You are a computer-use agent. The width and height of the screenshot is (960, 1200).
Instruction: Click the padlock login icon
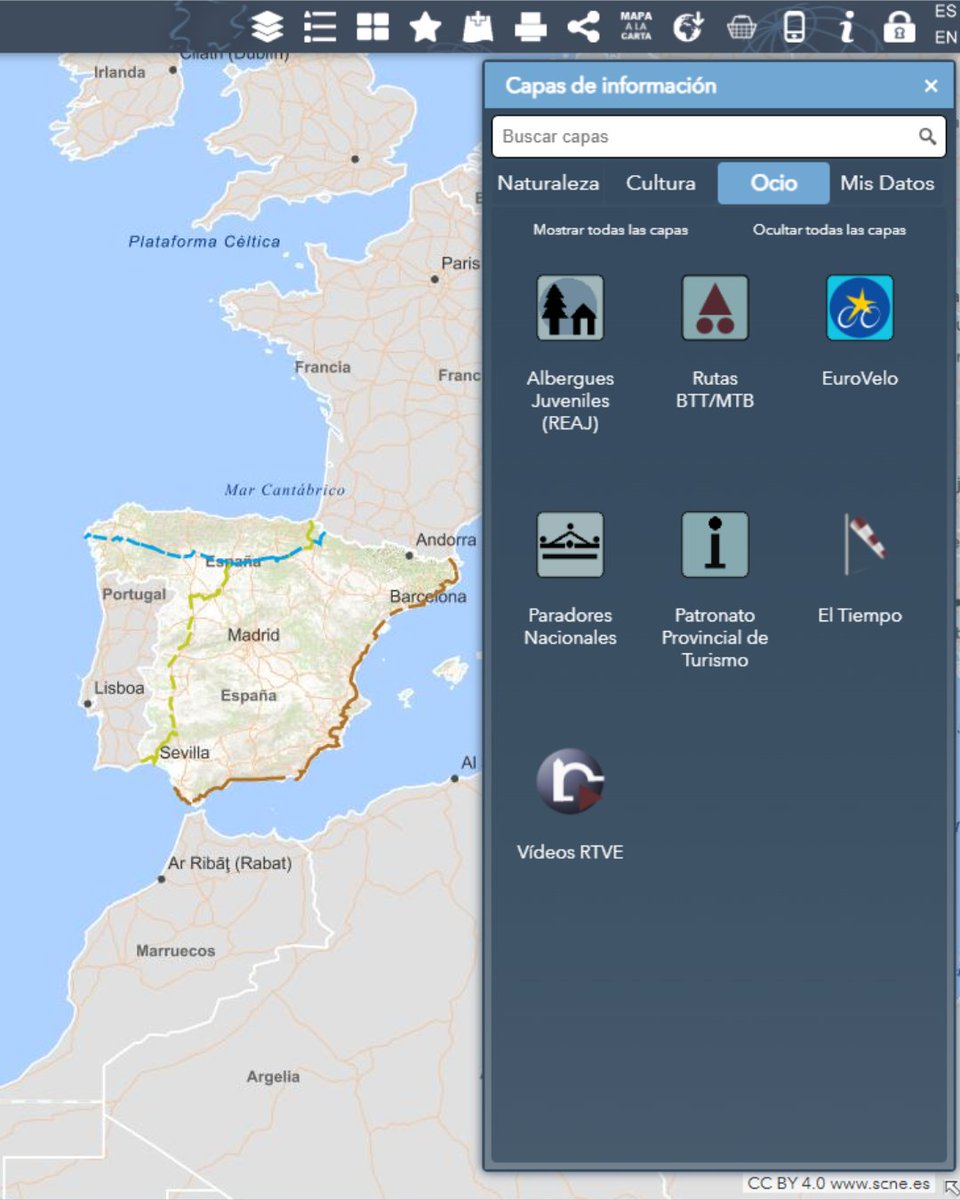coord(899,26)
